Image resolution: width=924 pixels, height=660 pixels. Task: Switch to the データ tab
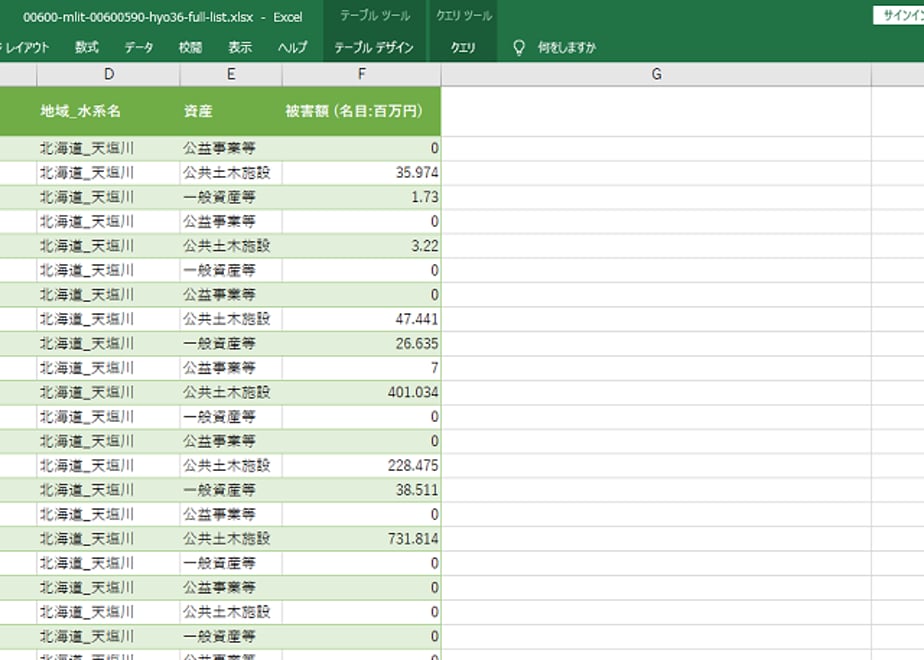coord(139,48)
